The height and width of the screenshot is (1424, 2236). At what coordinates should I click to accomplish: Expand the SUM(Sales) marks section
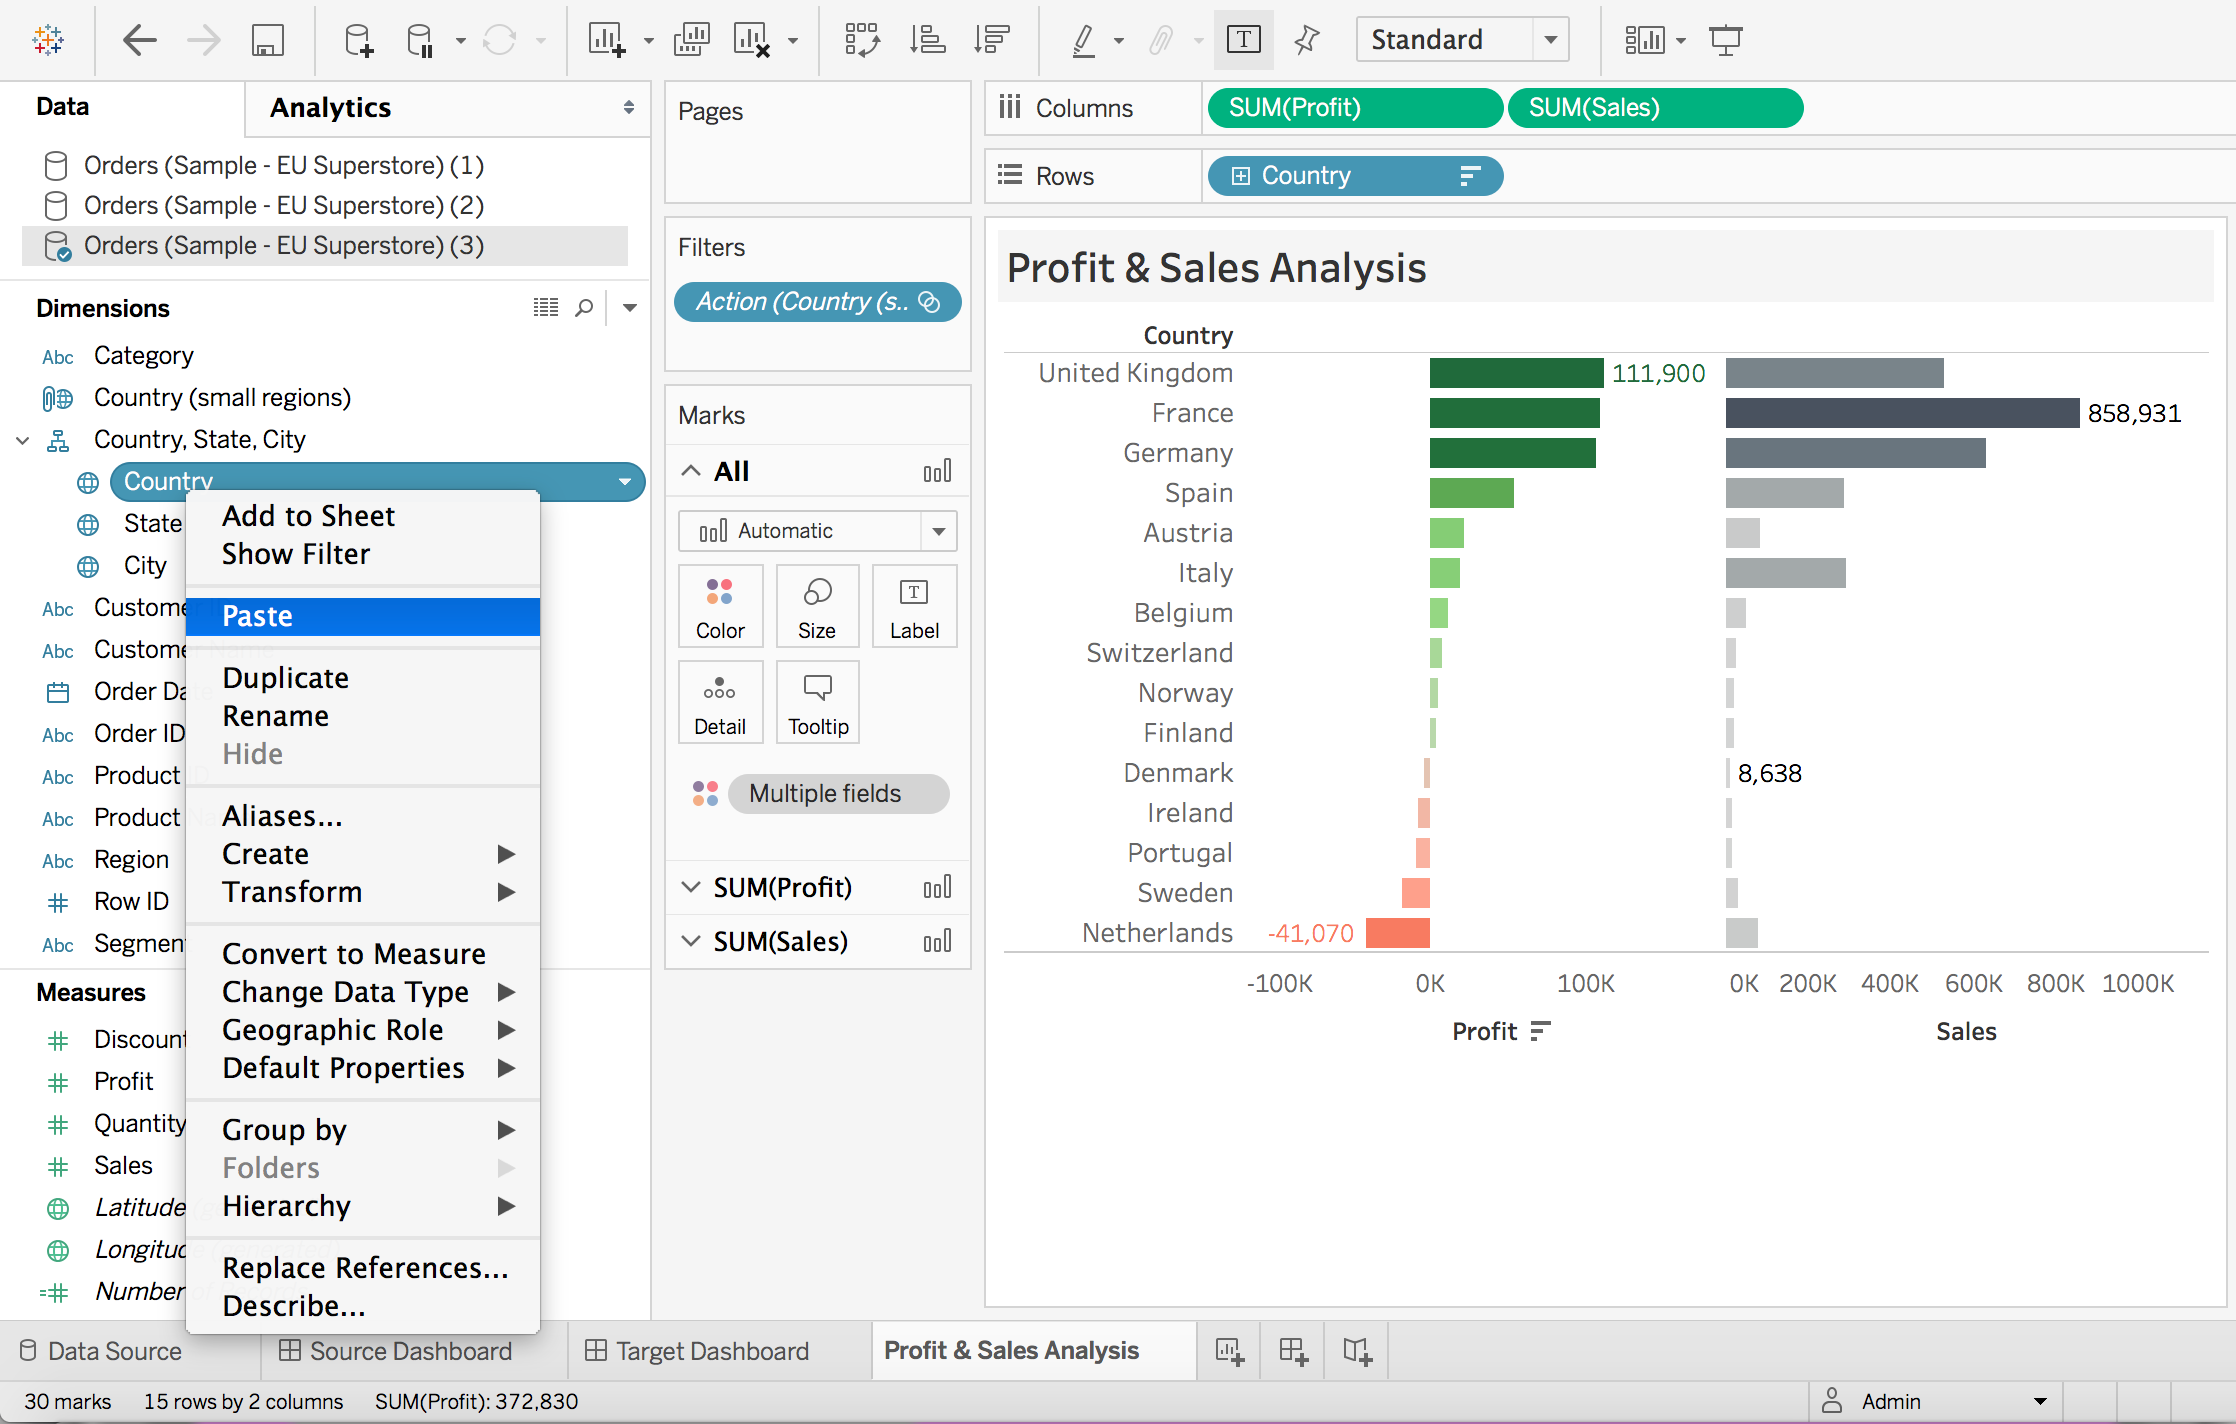point(691,941)
